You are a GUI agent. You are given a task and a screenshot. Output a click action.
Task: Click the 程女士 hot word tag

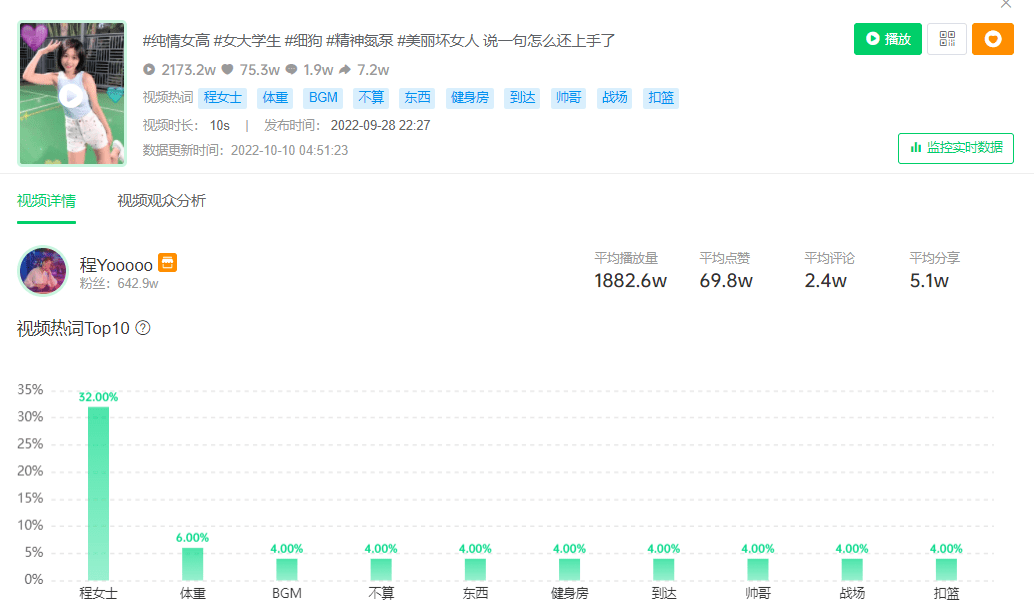223,98
